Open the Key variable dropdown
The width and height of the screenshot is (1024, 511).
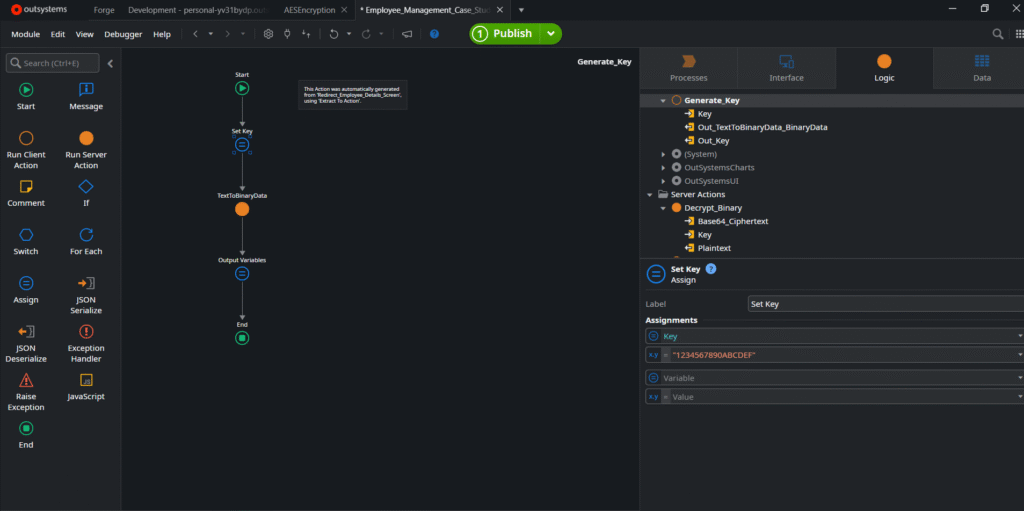pyautogui.click(x=1019, y=336)
